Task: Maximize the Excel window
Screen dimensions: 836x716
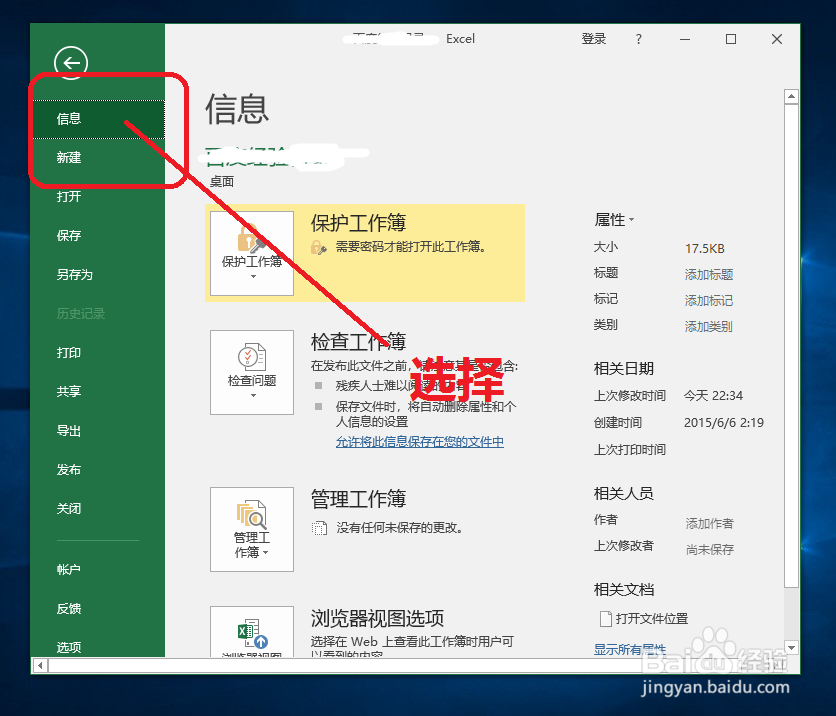Action: point(731,39)
